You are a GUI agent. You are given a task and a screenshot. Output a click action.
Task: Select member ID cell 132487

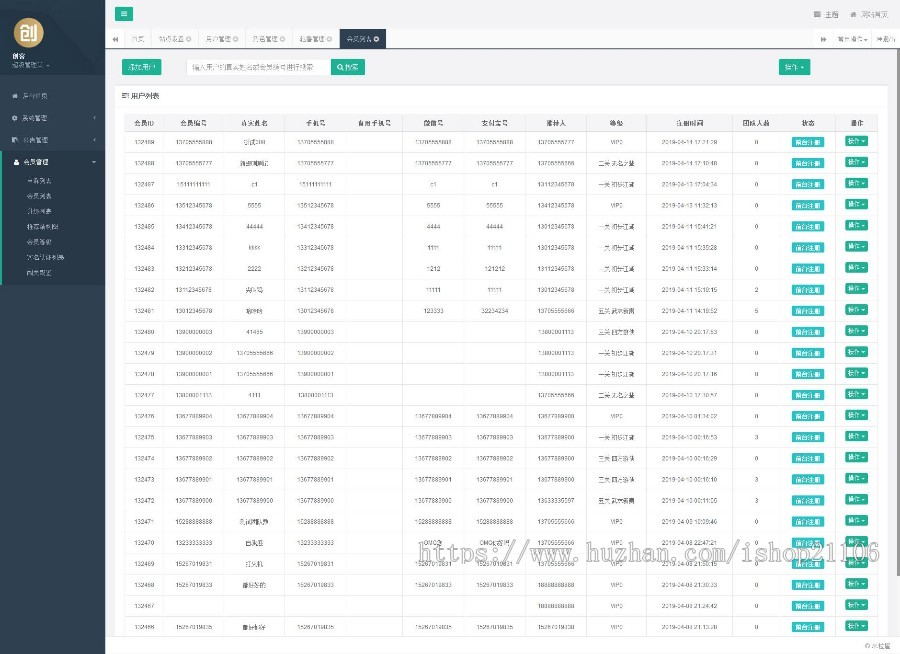click(144, 184)
